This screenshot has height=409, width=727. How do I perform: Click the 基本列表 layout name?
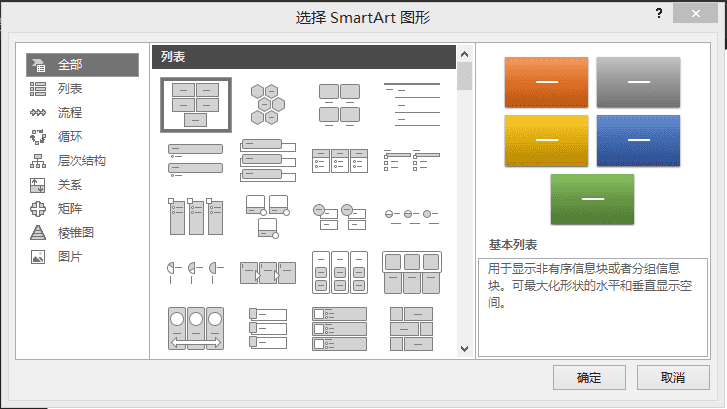click(x=513, y=244)
